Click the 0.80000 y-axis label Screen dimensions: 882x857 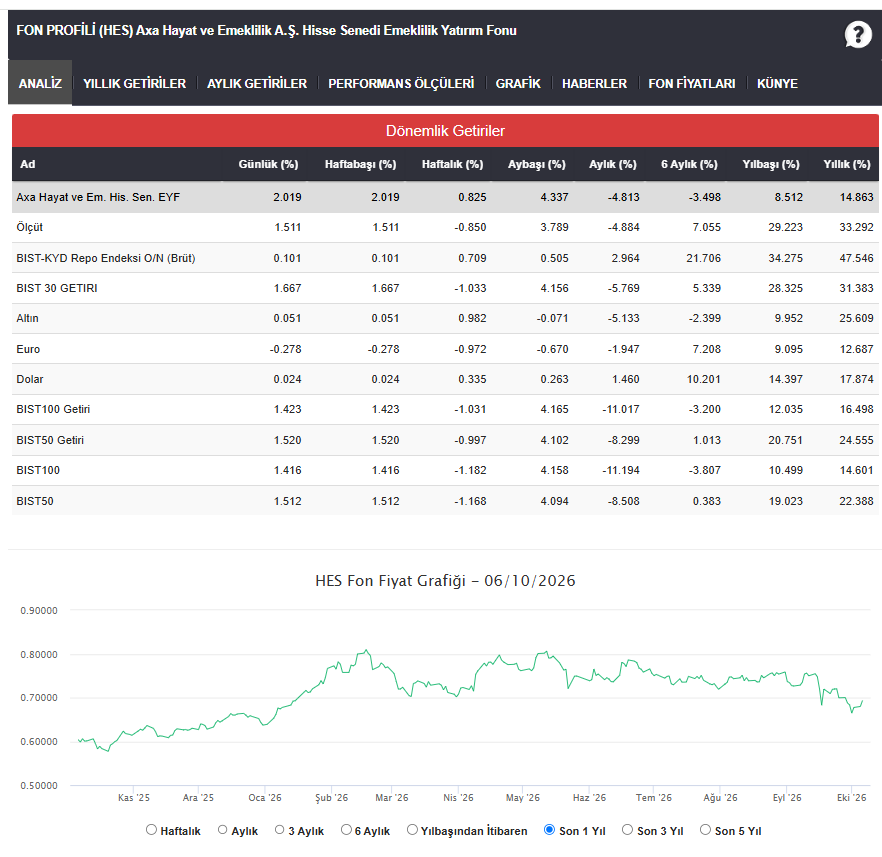coord(39,655)
